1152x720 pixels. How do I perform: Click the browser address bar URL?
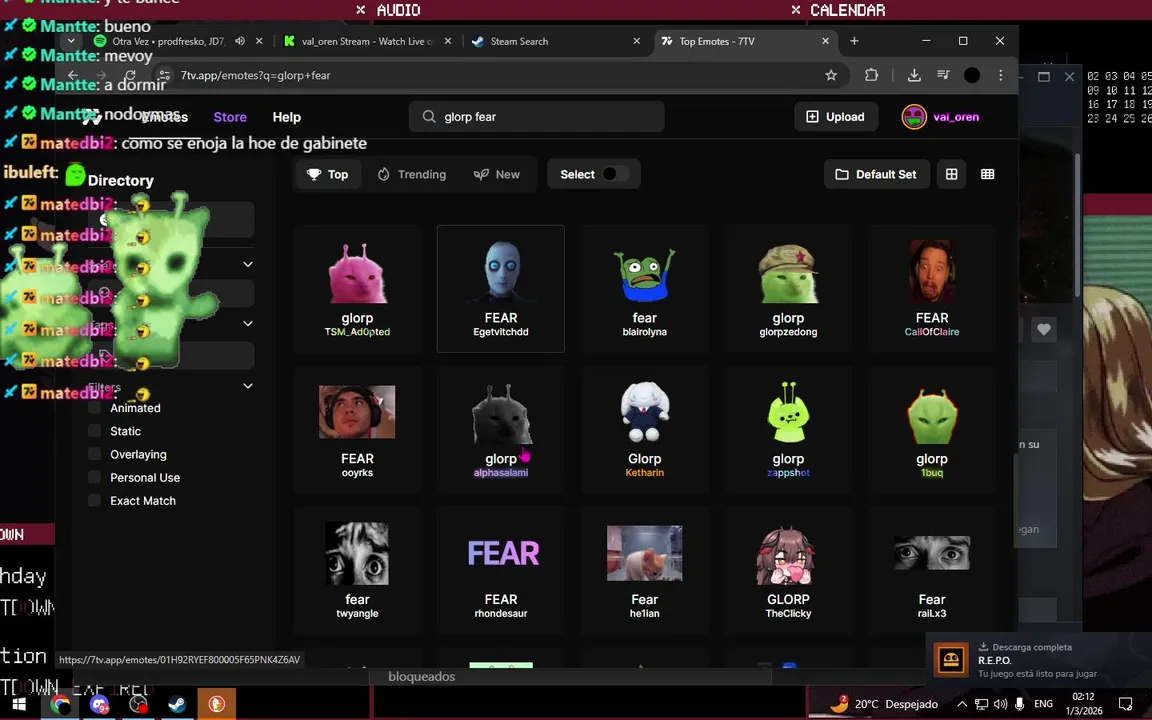tap(255, 75)
